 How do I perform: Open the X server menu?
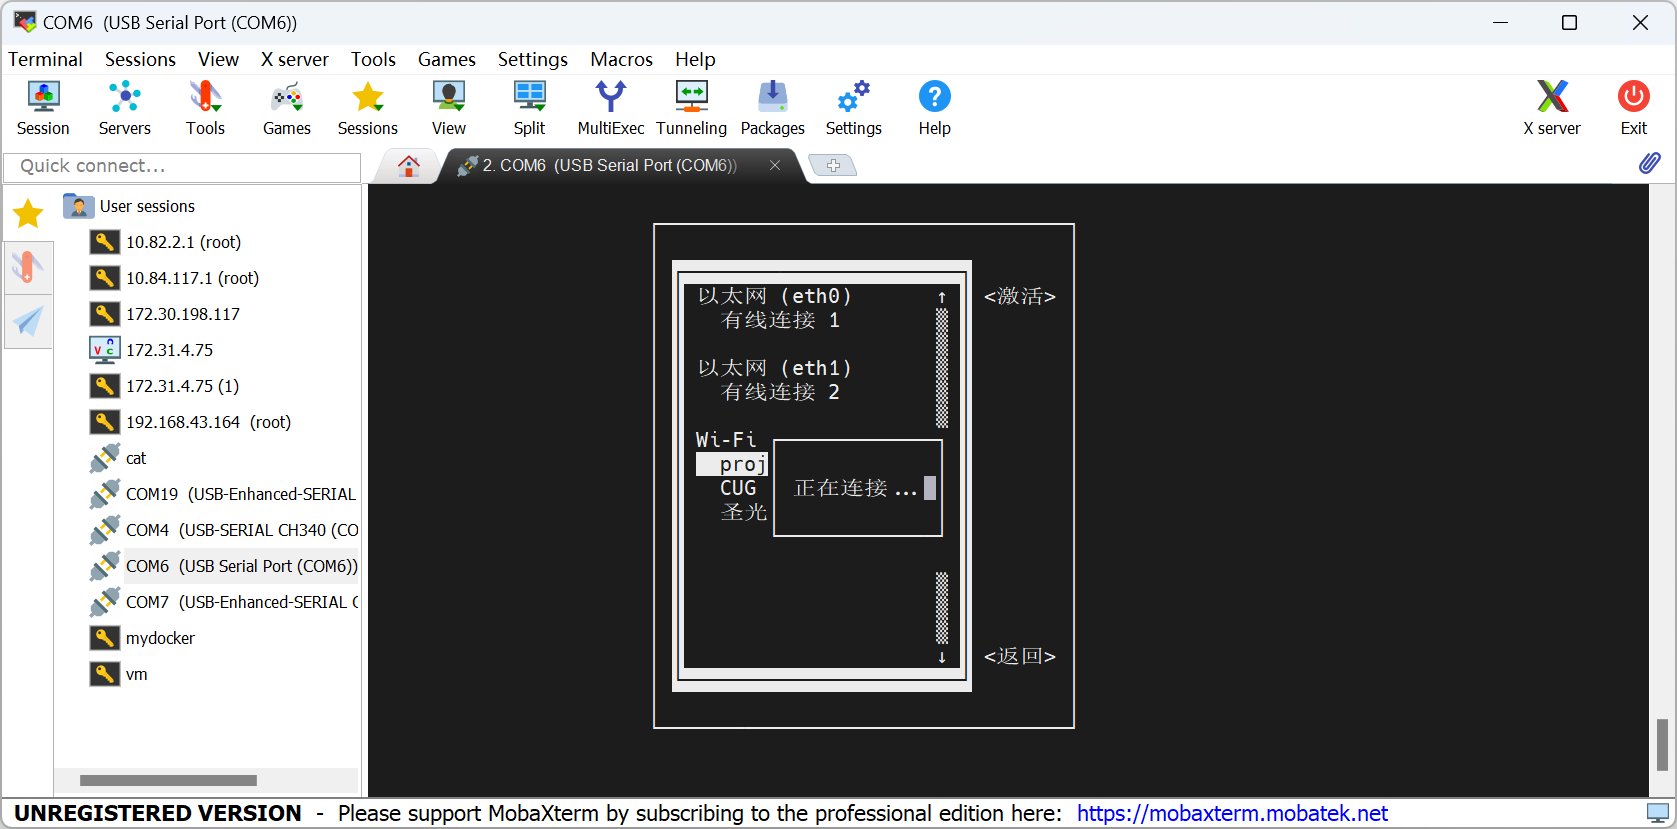(x=295, y=59)
